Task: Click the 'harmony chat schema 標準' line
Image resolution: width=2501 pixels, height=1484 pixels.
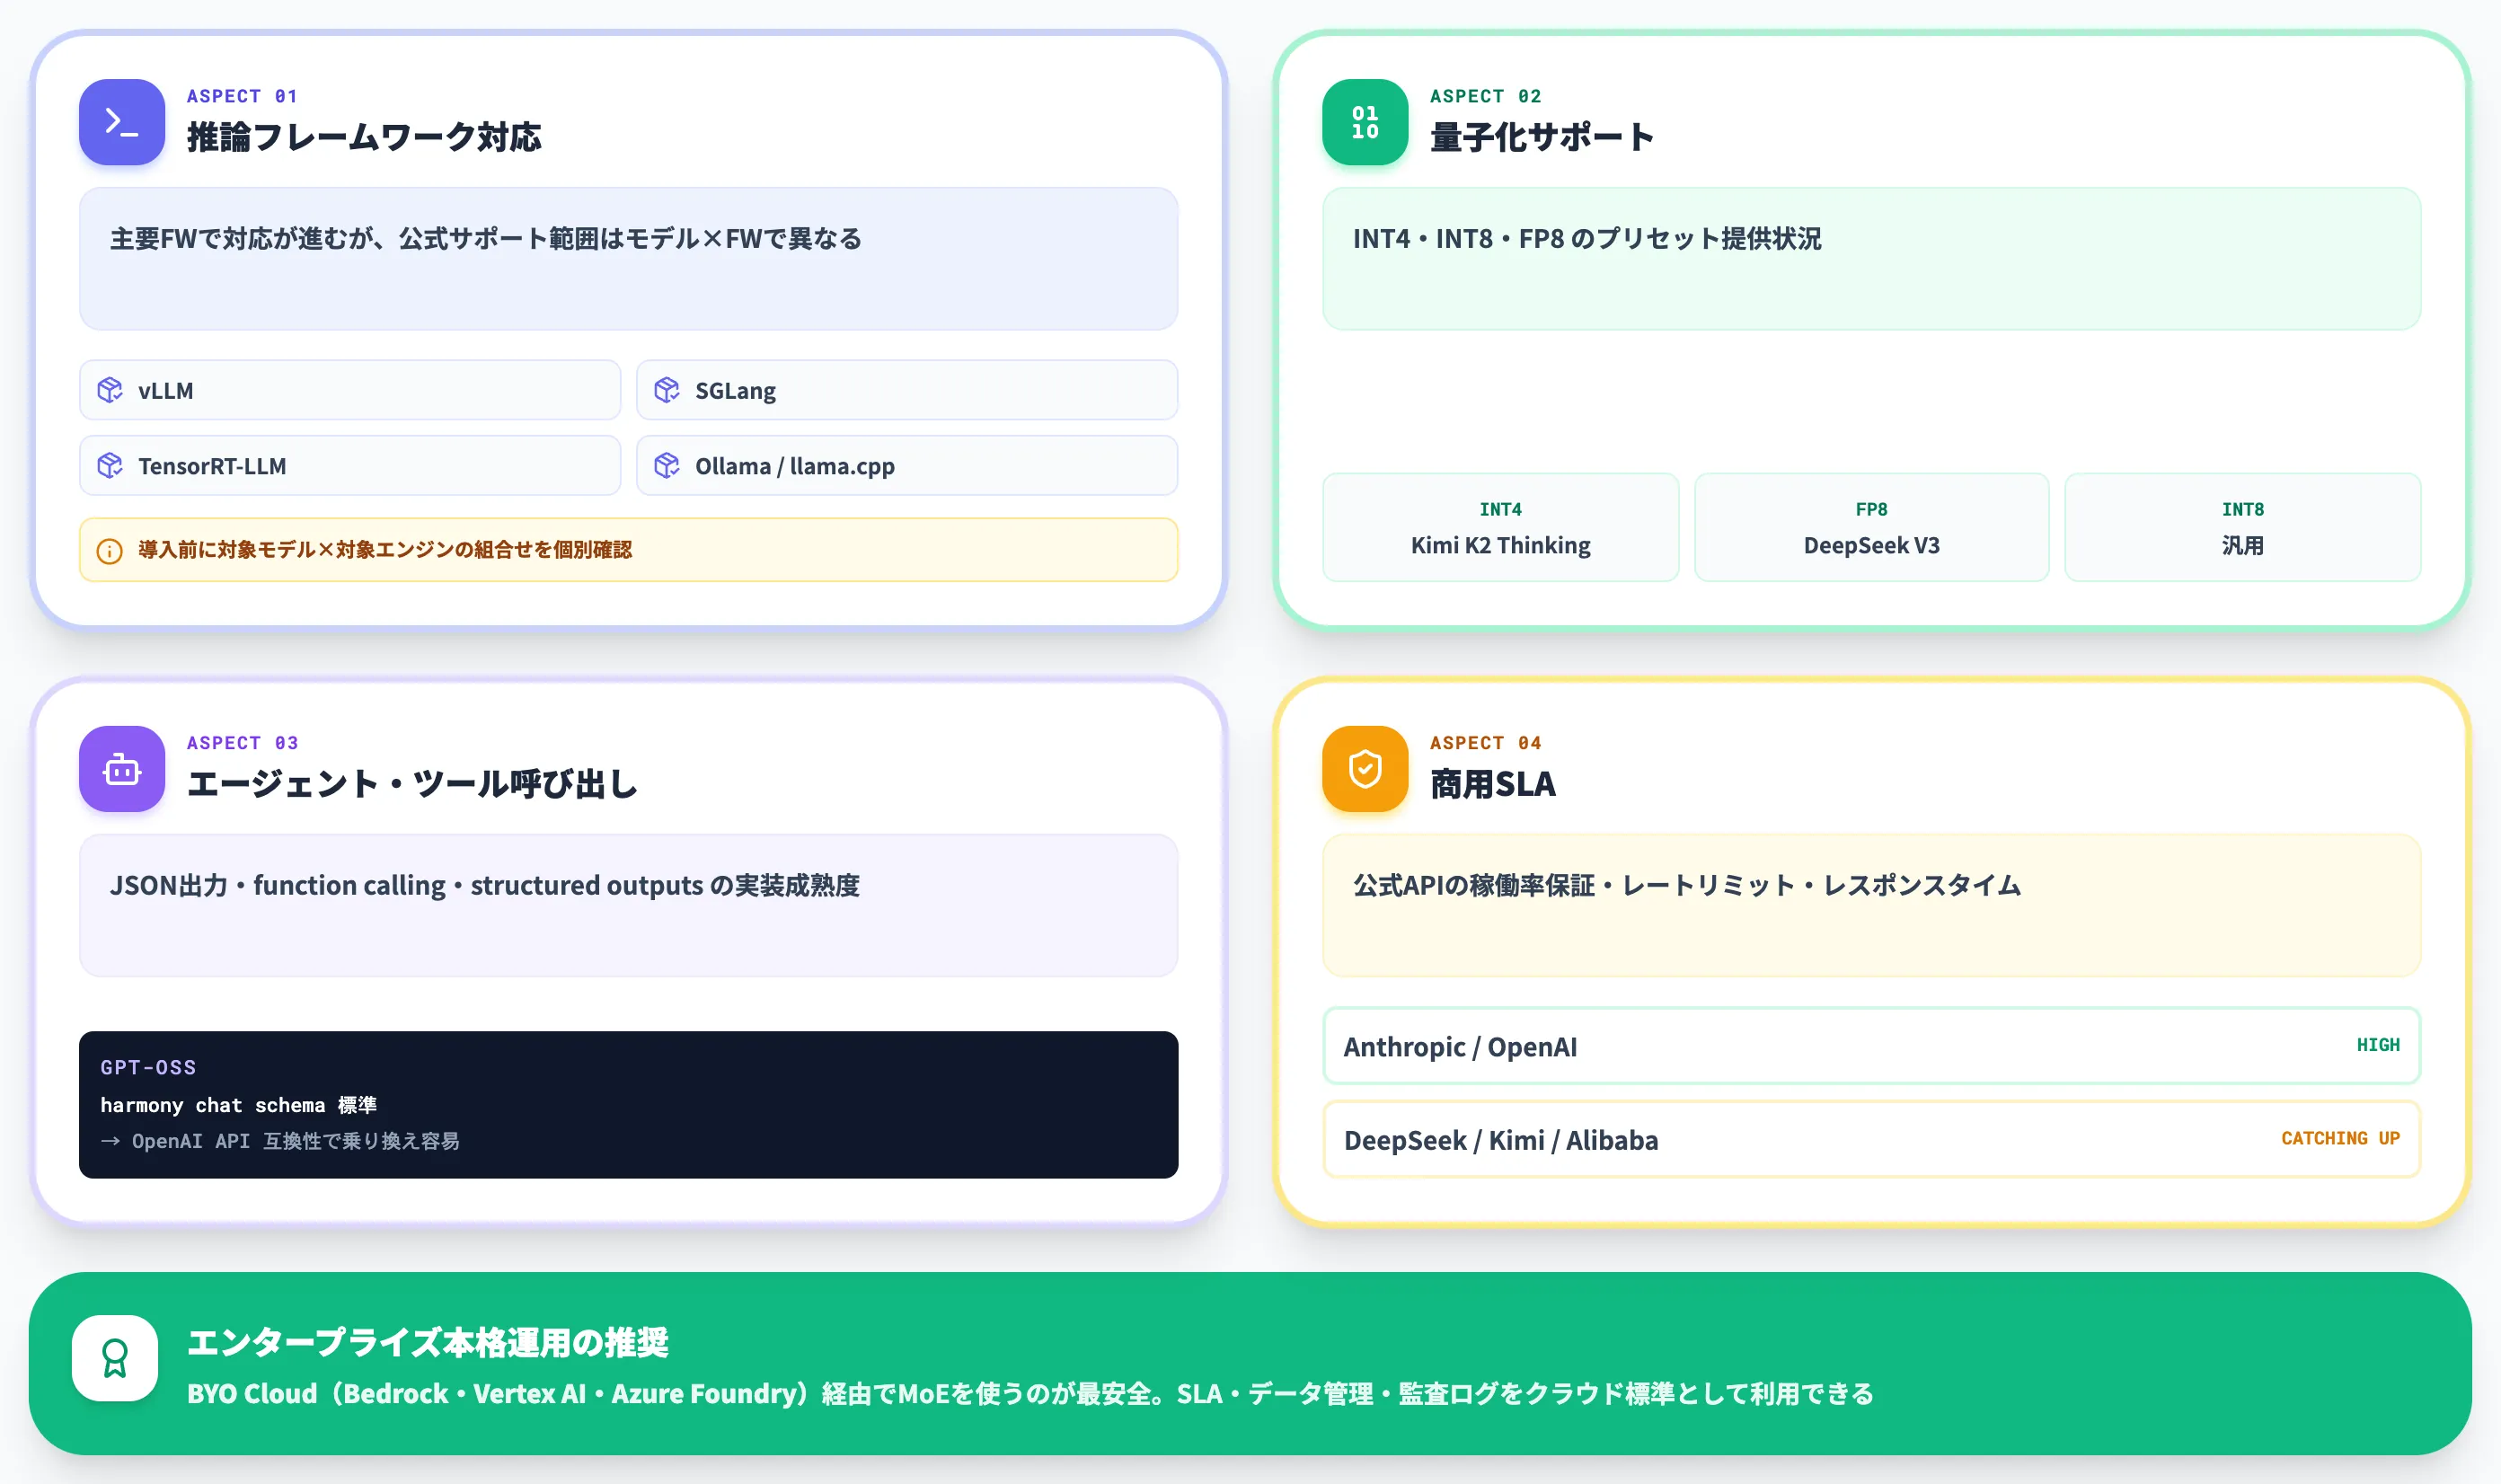Action: (x=238, y=1105)
